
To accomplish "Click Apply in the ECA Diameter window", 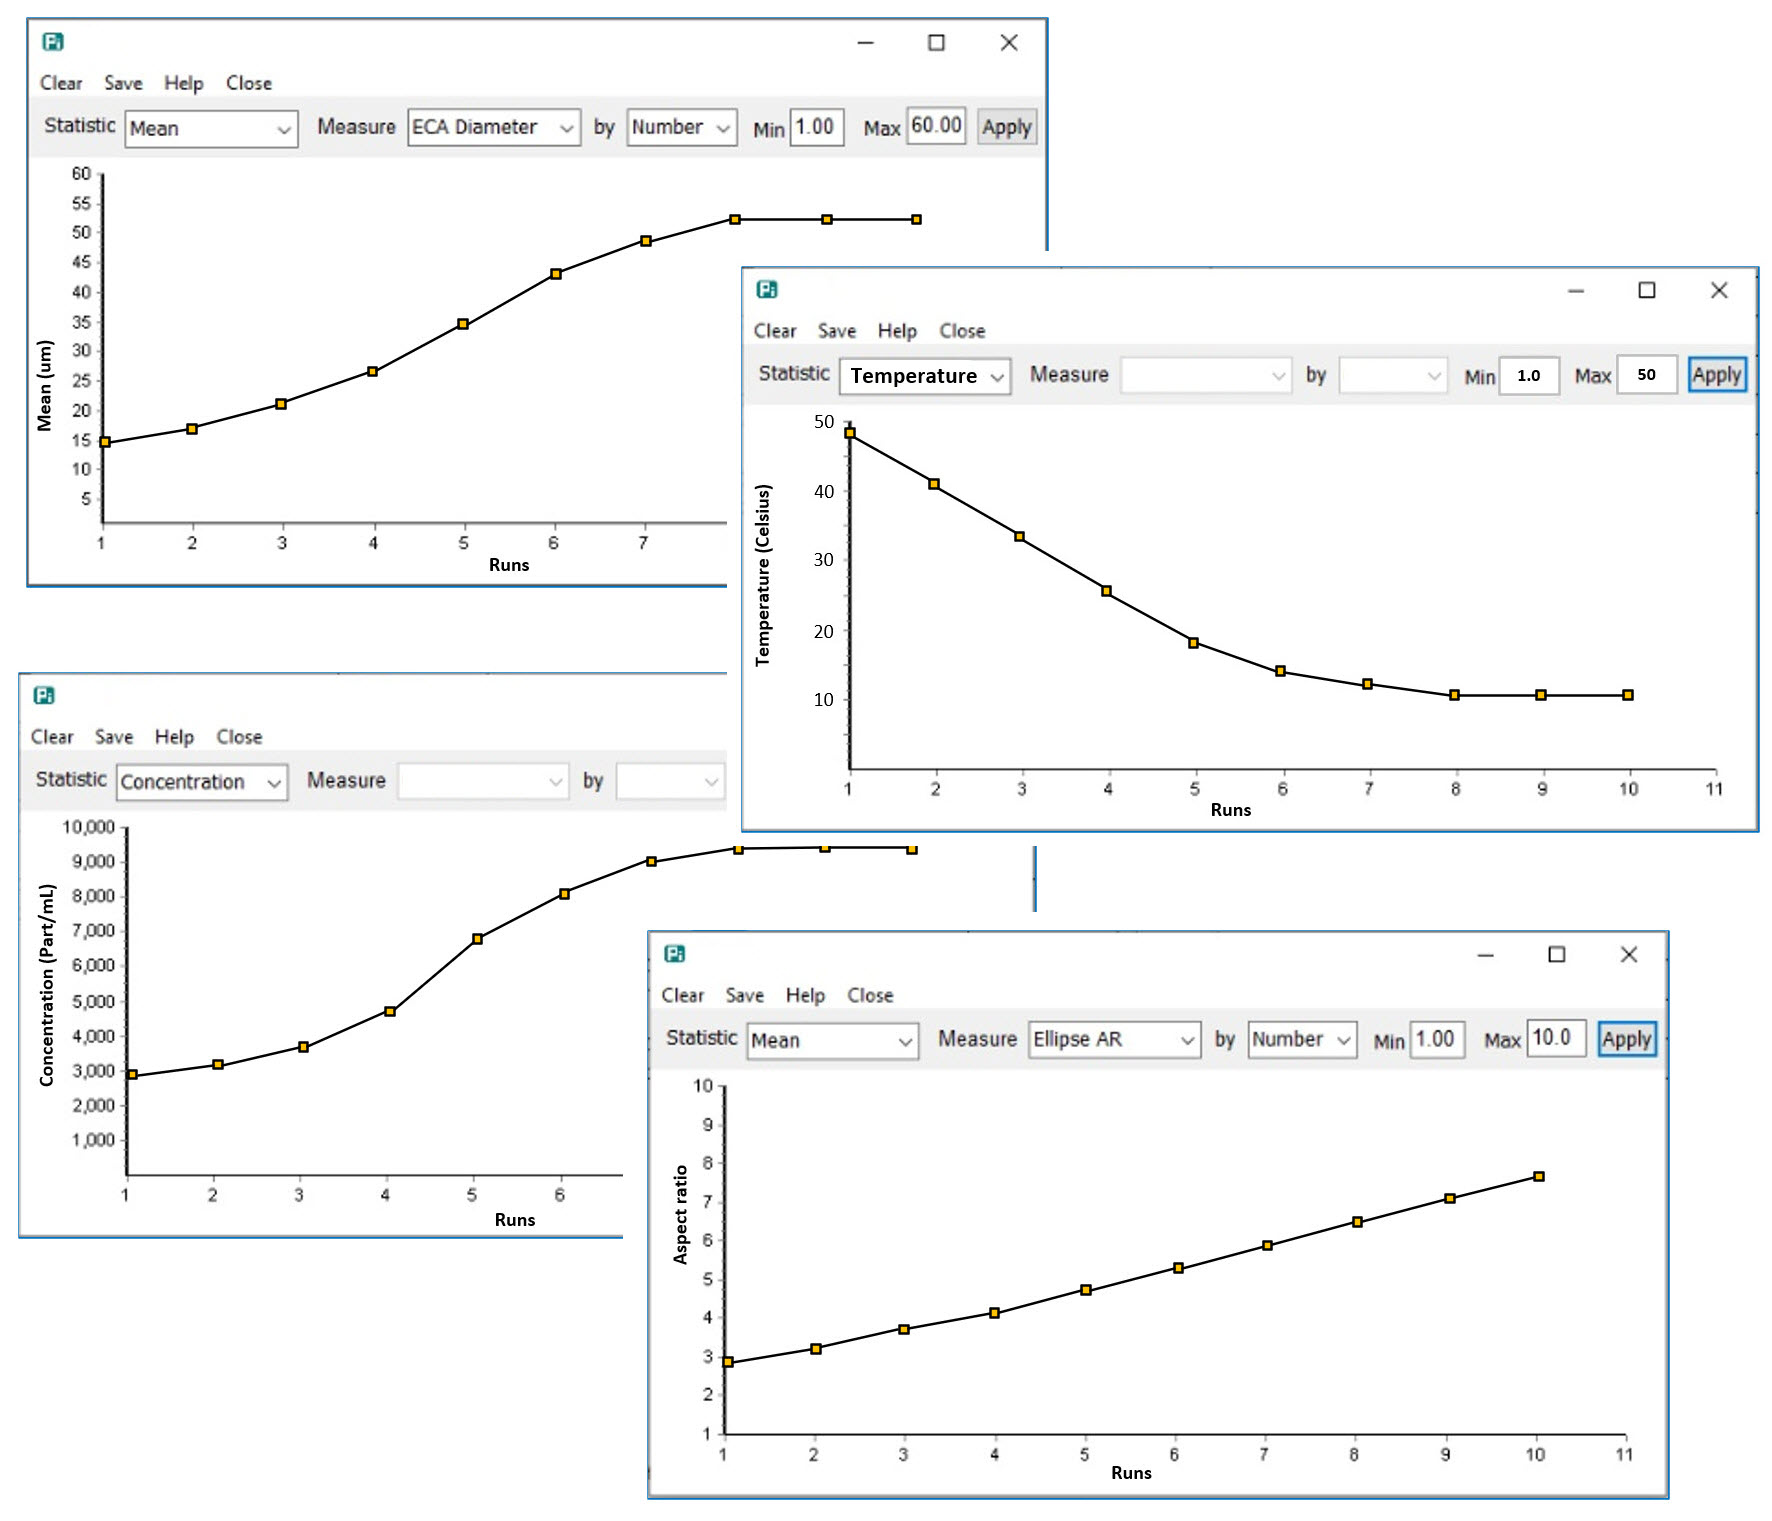I will click(x=1007, y=127).
